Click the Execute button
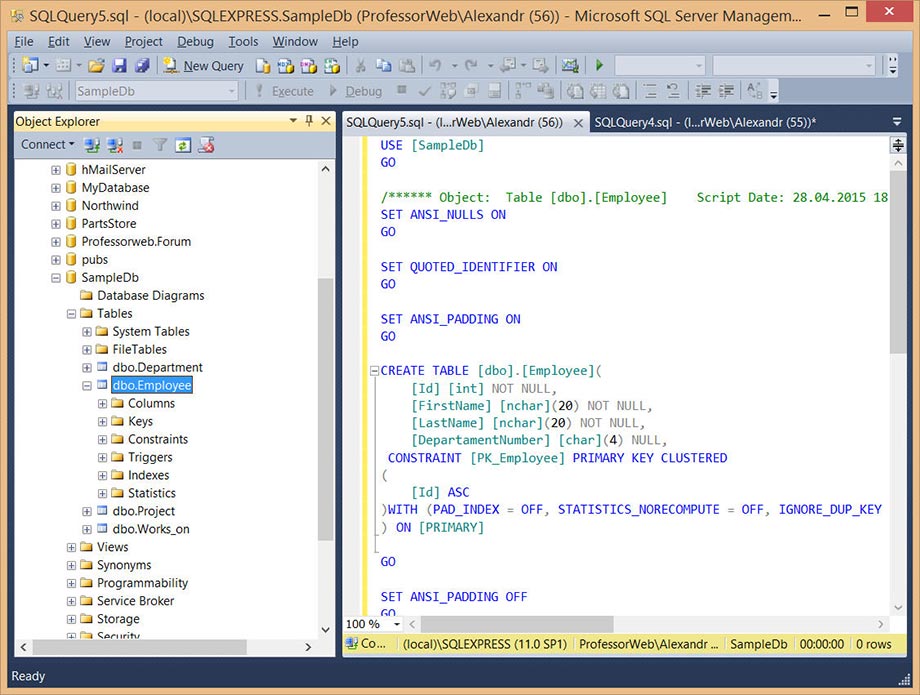 coord(285,91)
